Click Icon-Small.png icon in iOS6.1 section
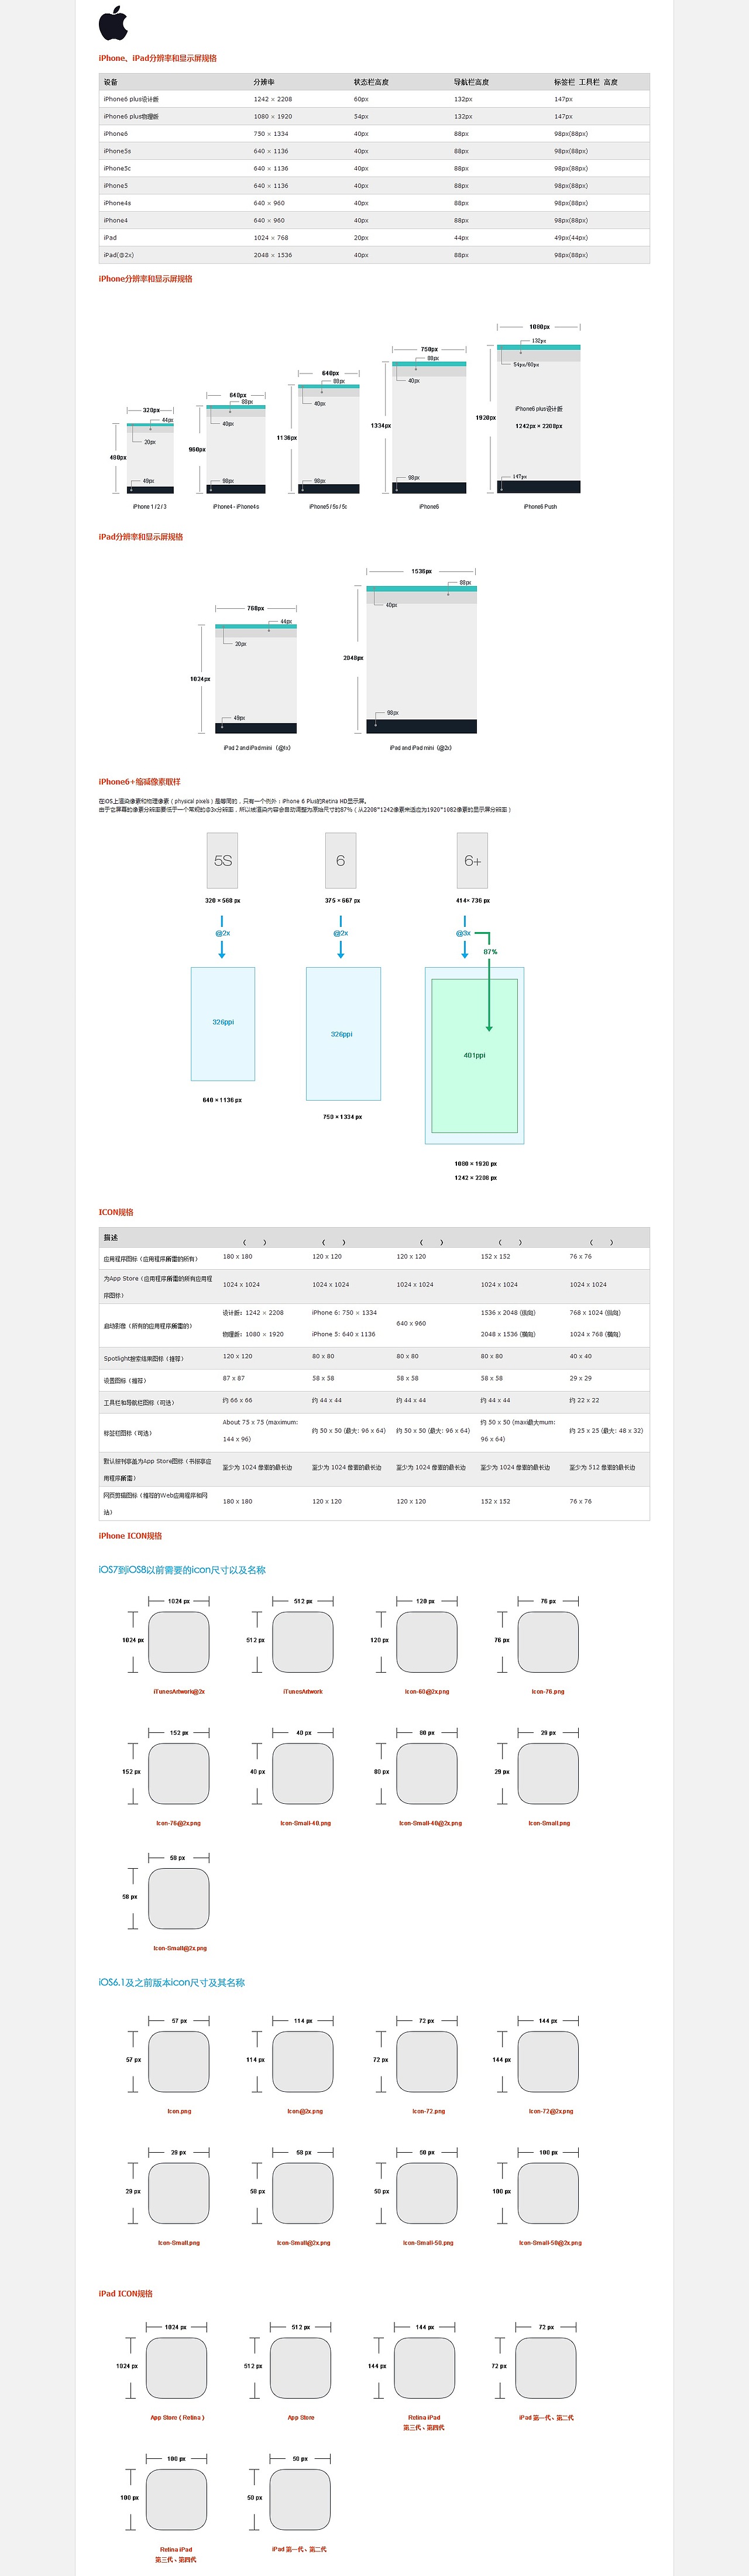 (x=179, y=2193)
